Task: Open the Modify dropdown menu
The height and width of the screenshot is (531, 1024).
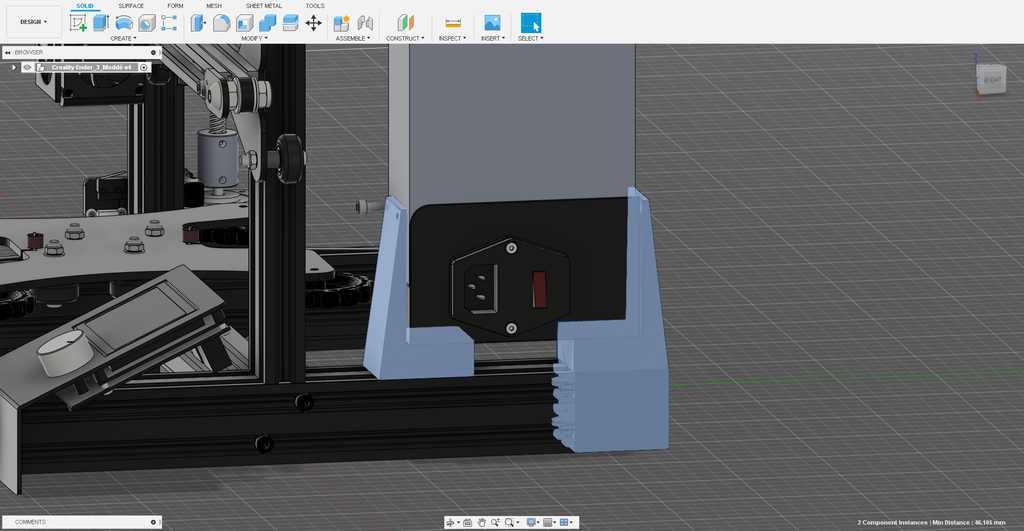Action: pyautogui.click(x=252, y=38)
